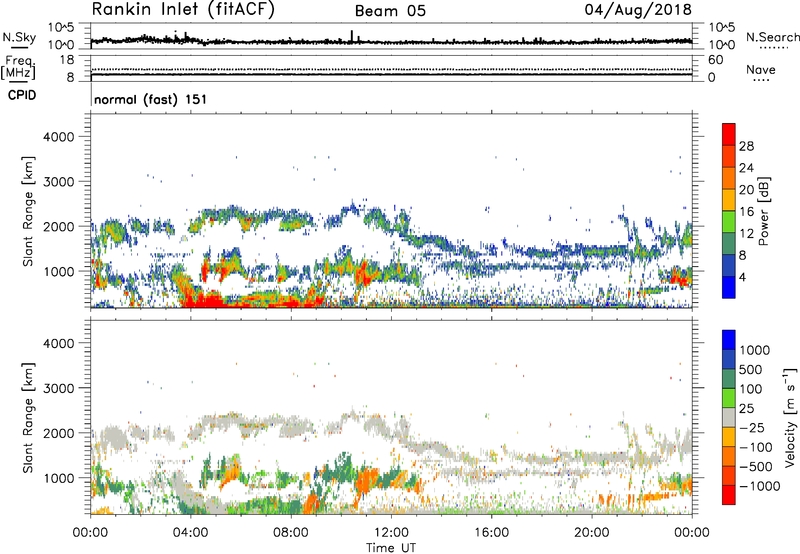Click the '12:00' time axis label

(x=391, y=533)
